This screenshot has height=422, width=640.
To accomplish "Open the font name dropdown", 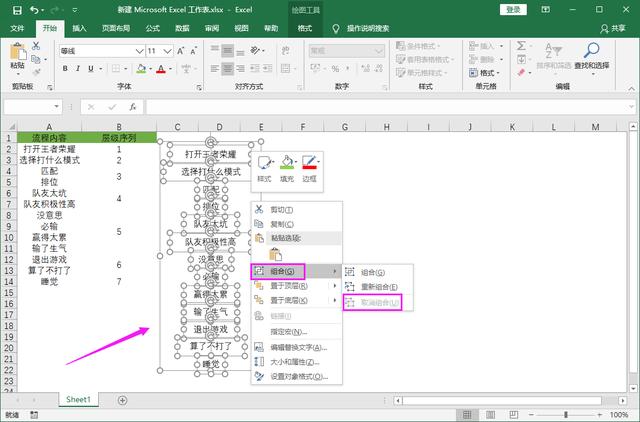I will pyautogui.click(x=139, y=51).
